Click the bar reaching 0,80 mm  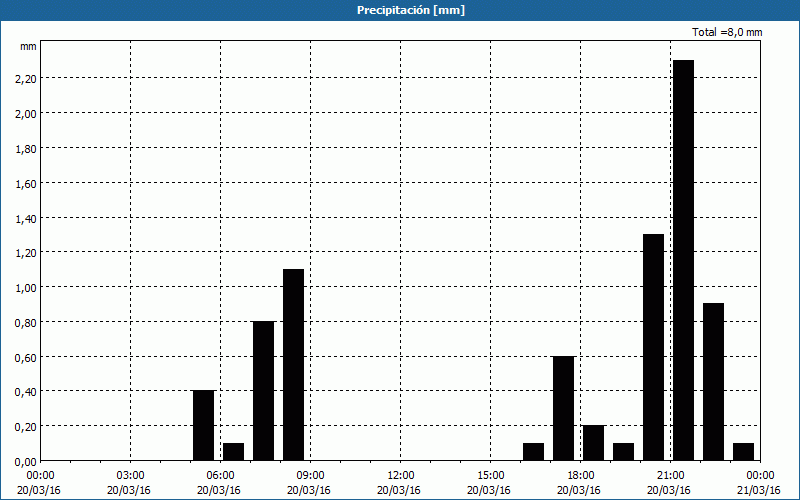point(263,391)
